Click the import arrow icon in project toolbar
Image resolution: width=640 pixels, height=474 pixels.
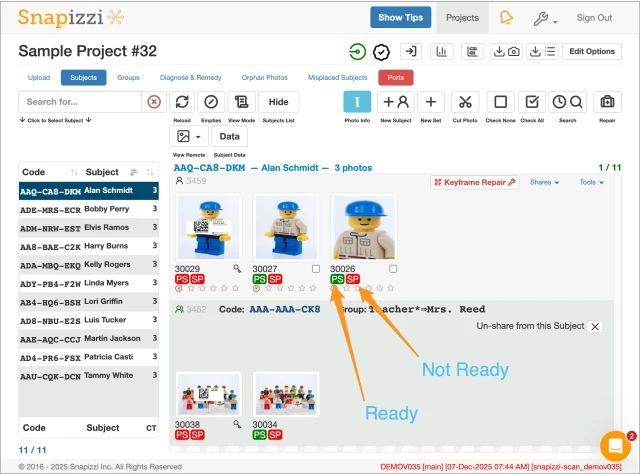(x=411, y=51)
